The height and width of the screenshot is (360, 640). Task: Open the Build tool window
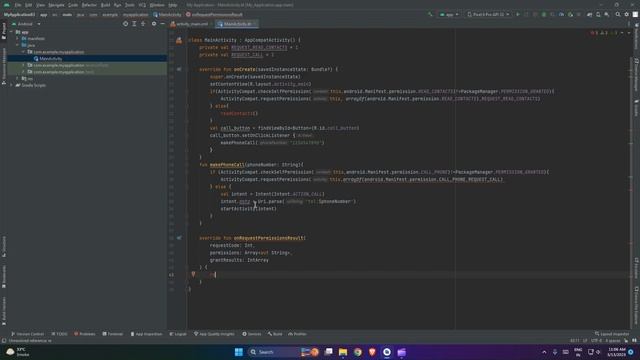tap(275, 334)
